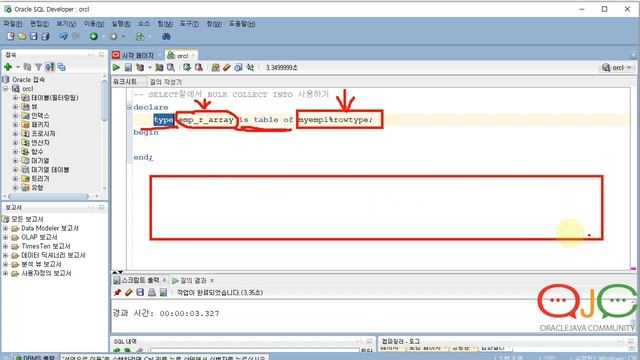
Task: Expand the TimesTen 보고서 node
Action: pos(6,246)
